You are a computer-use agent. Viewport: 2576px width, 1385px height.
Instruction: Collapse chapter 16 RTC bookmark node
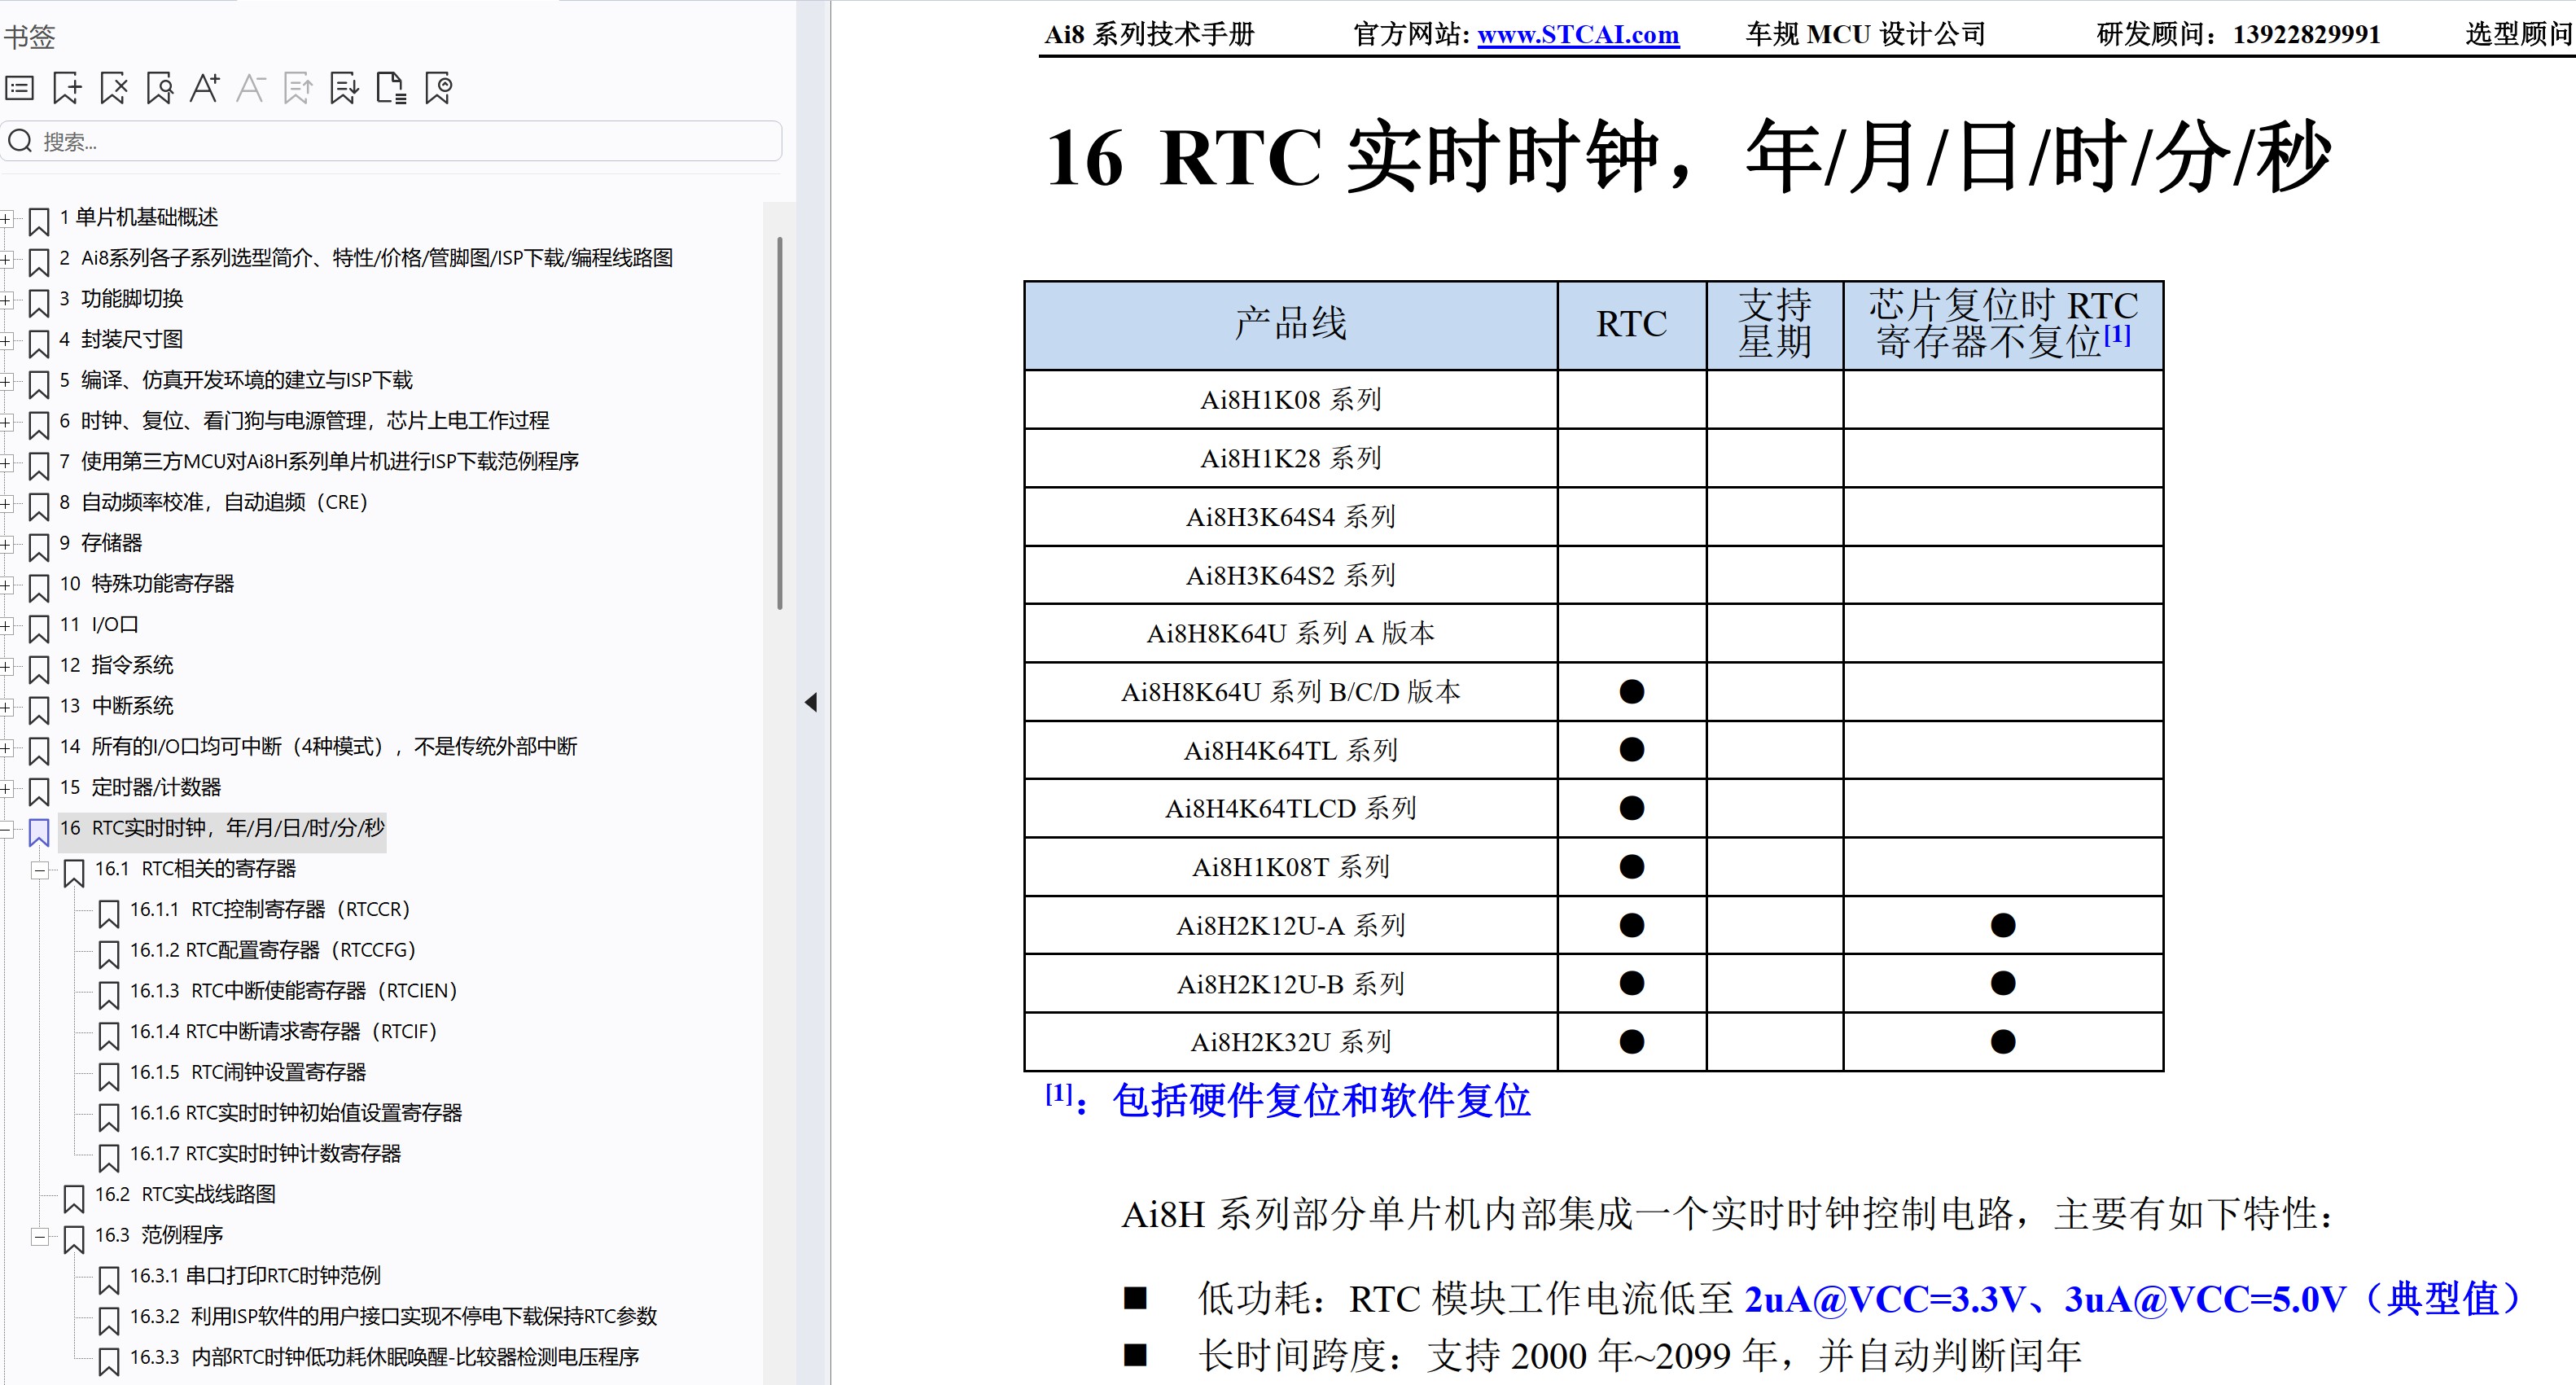6,829
